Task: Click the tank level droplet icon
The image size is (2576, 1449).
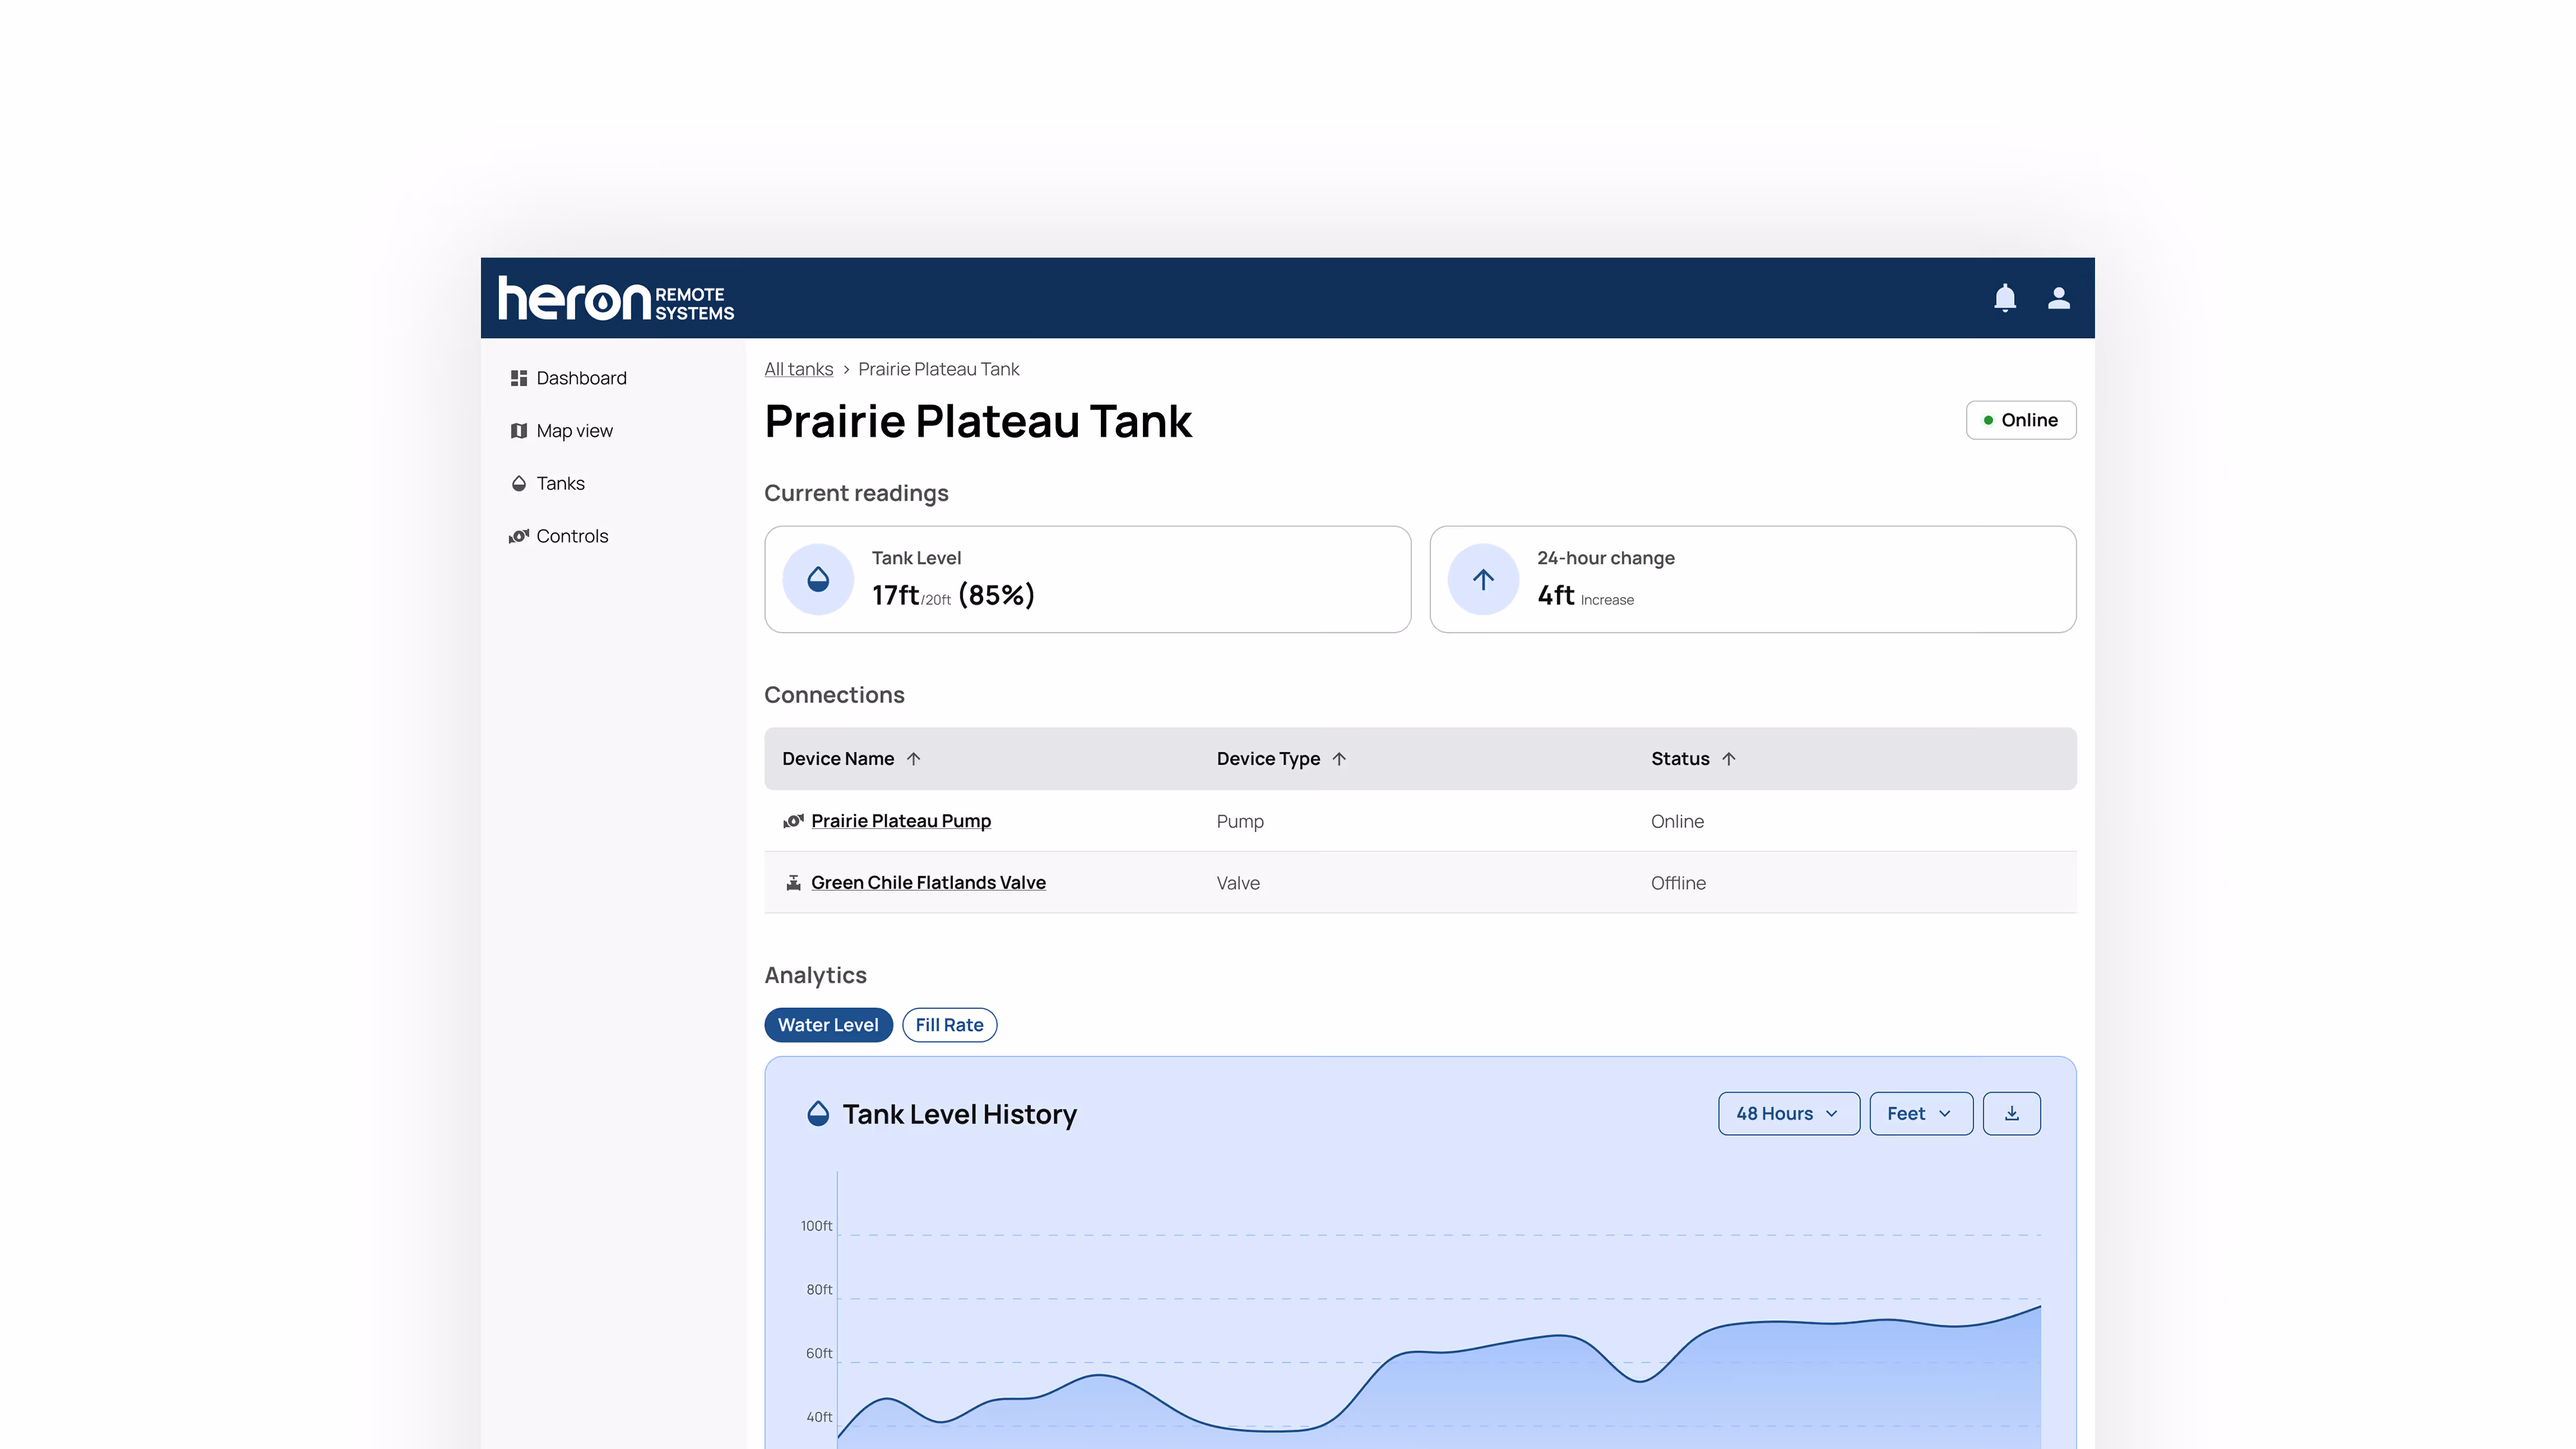Action: pos(818,579)
